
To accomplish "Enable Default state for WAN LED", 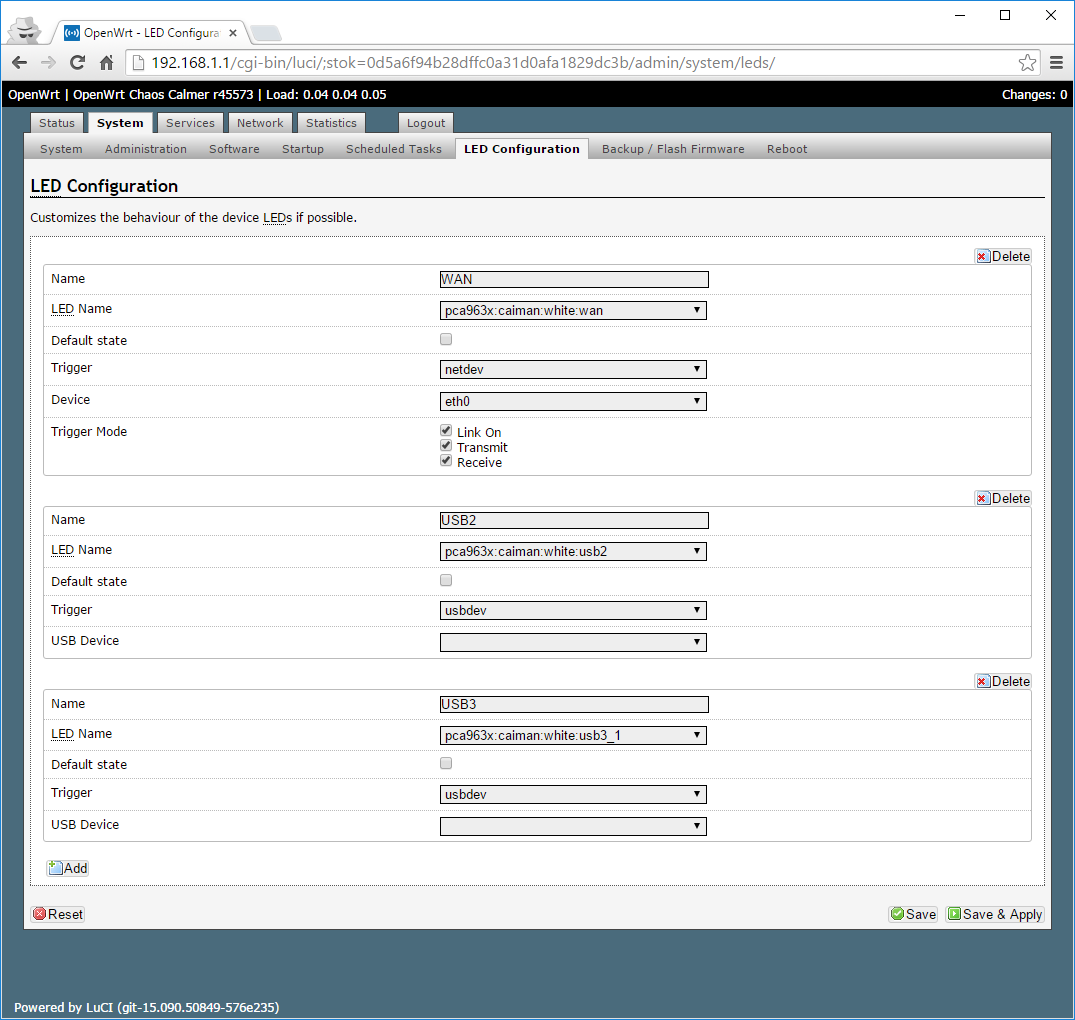I will tap(446, 339).
